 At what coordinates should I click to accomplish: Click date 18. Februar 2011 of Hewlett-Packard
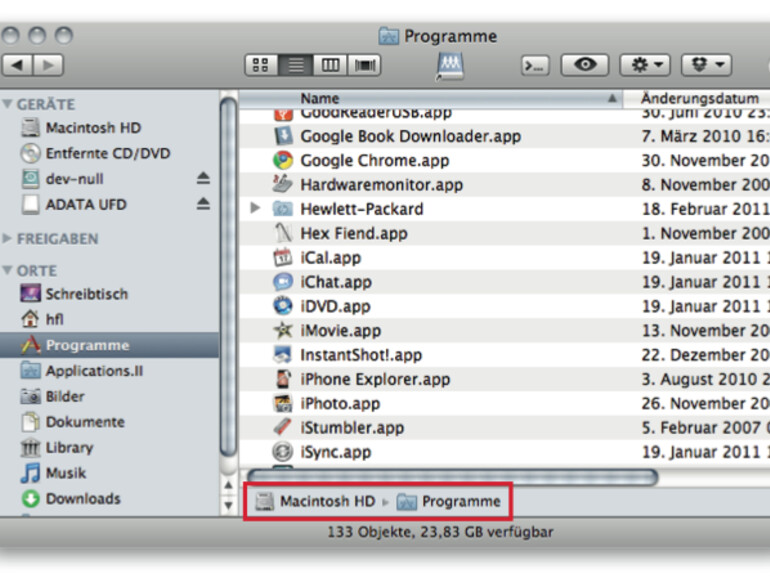pos(706,209)
